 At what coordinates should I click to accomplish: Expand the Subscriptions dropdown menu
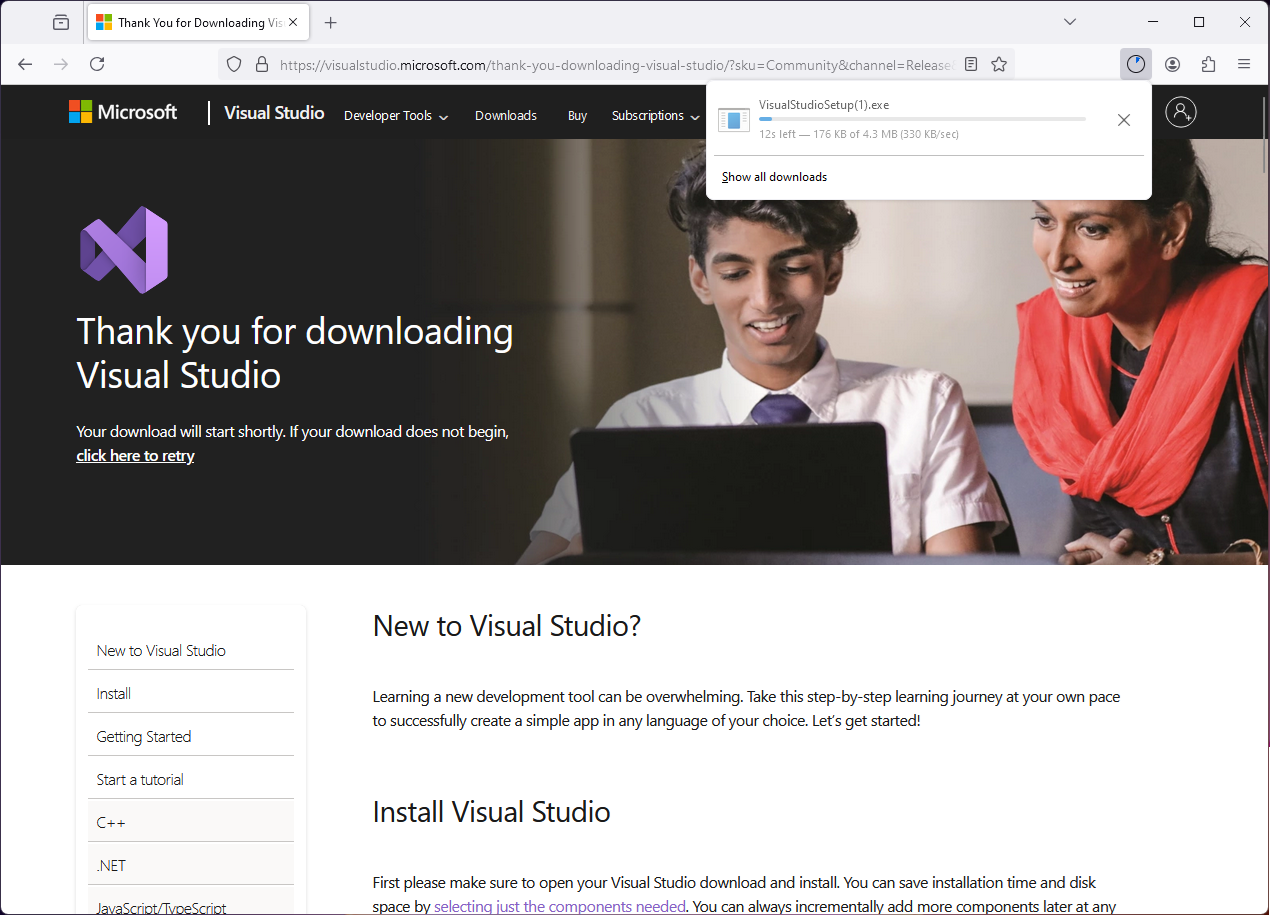pyautogui.click(x=655, y=116)
